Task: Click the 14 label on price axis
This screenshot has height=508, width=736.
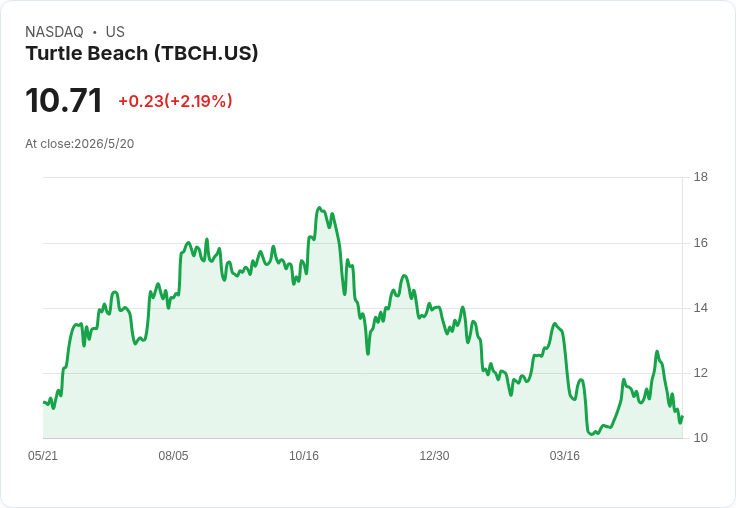Action: [700, 308]
